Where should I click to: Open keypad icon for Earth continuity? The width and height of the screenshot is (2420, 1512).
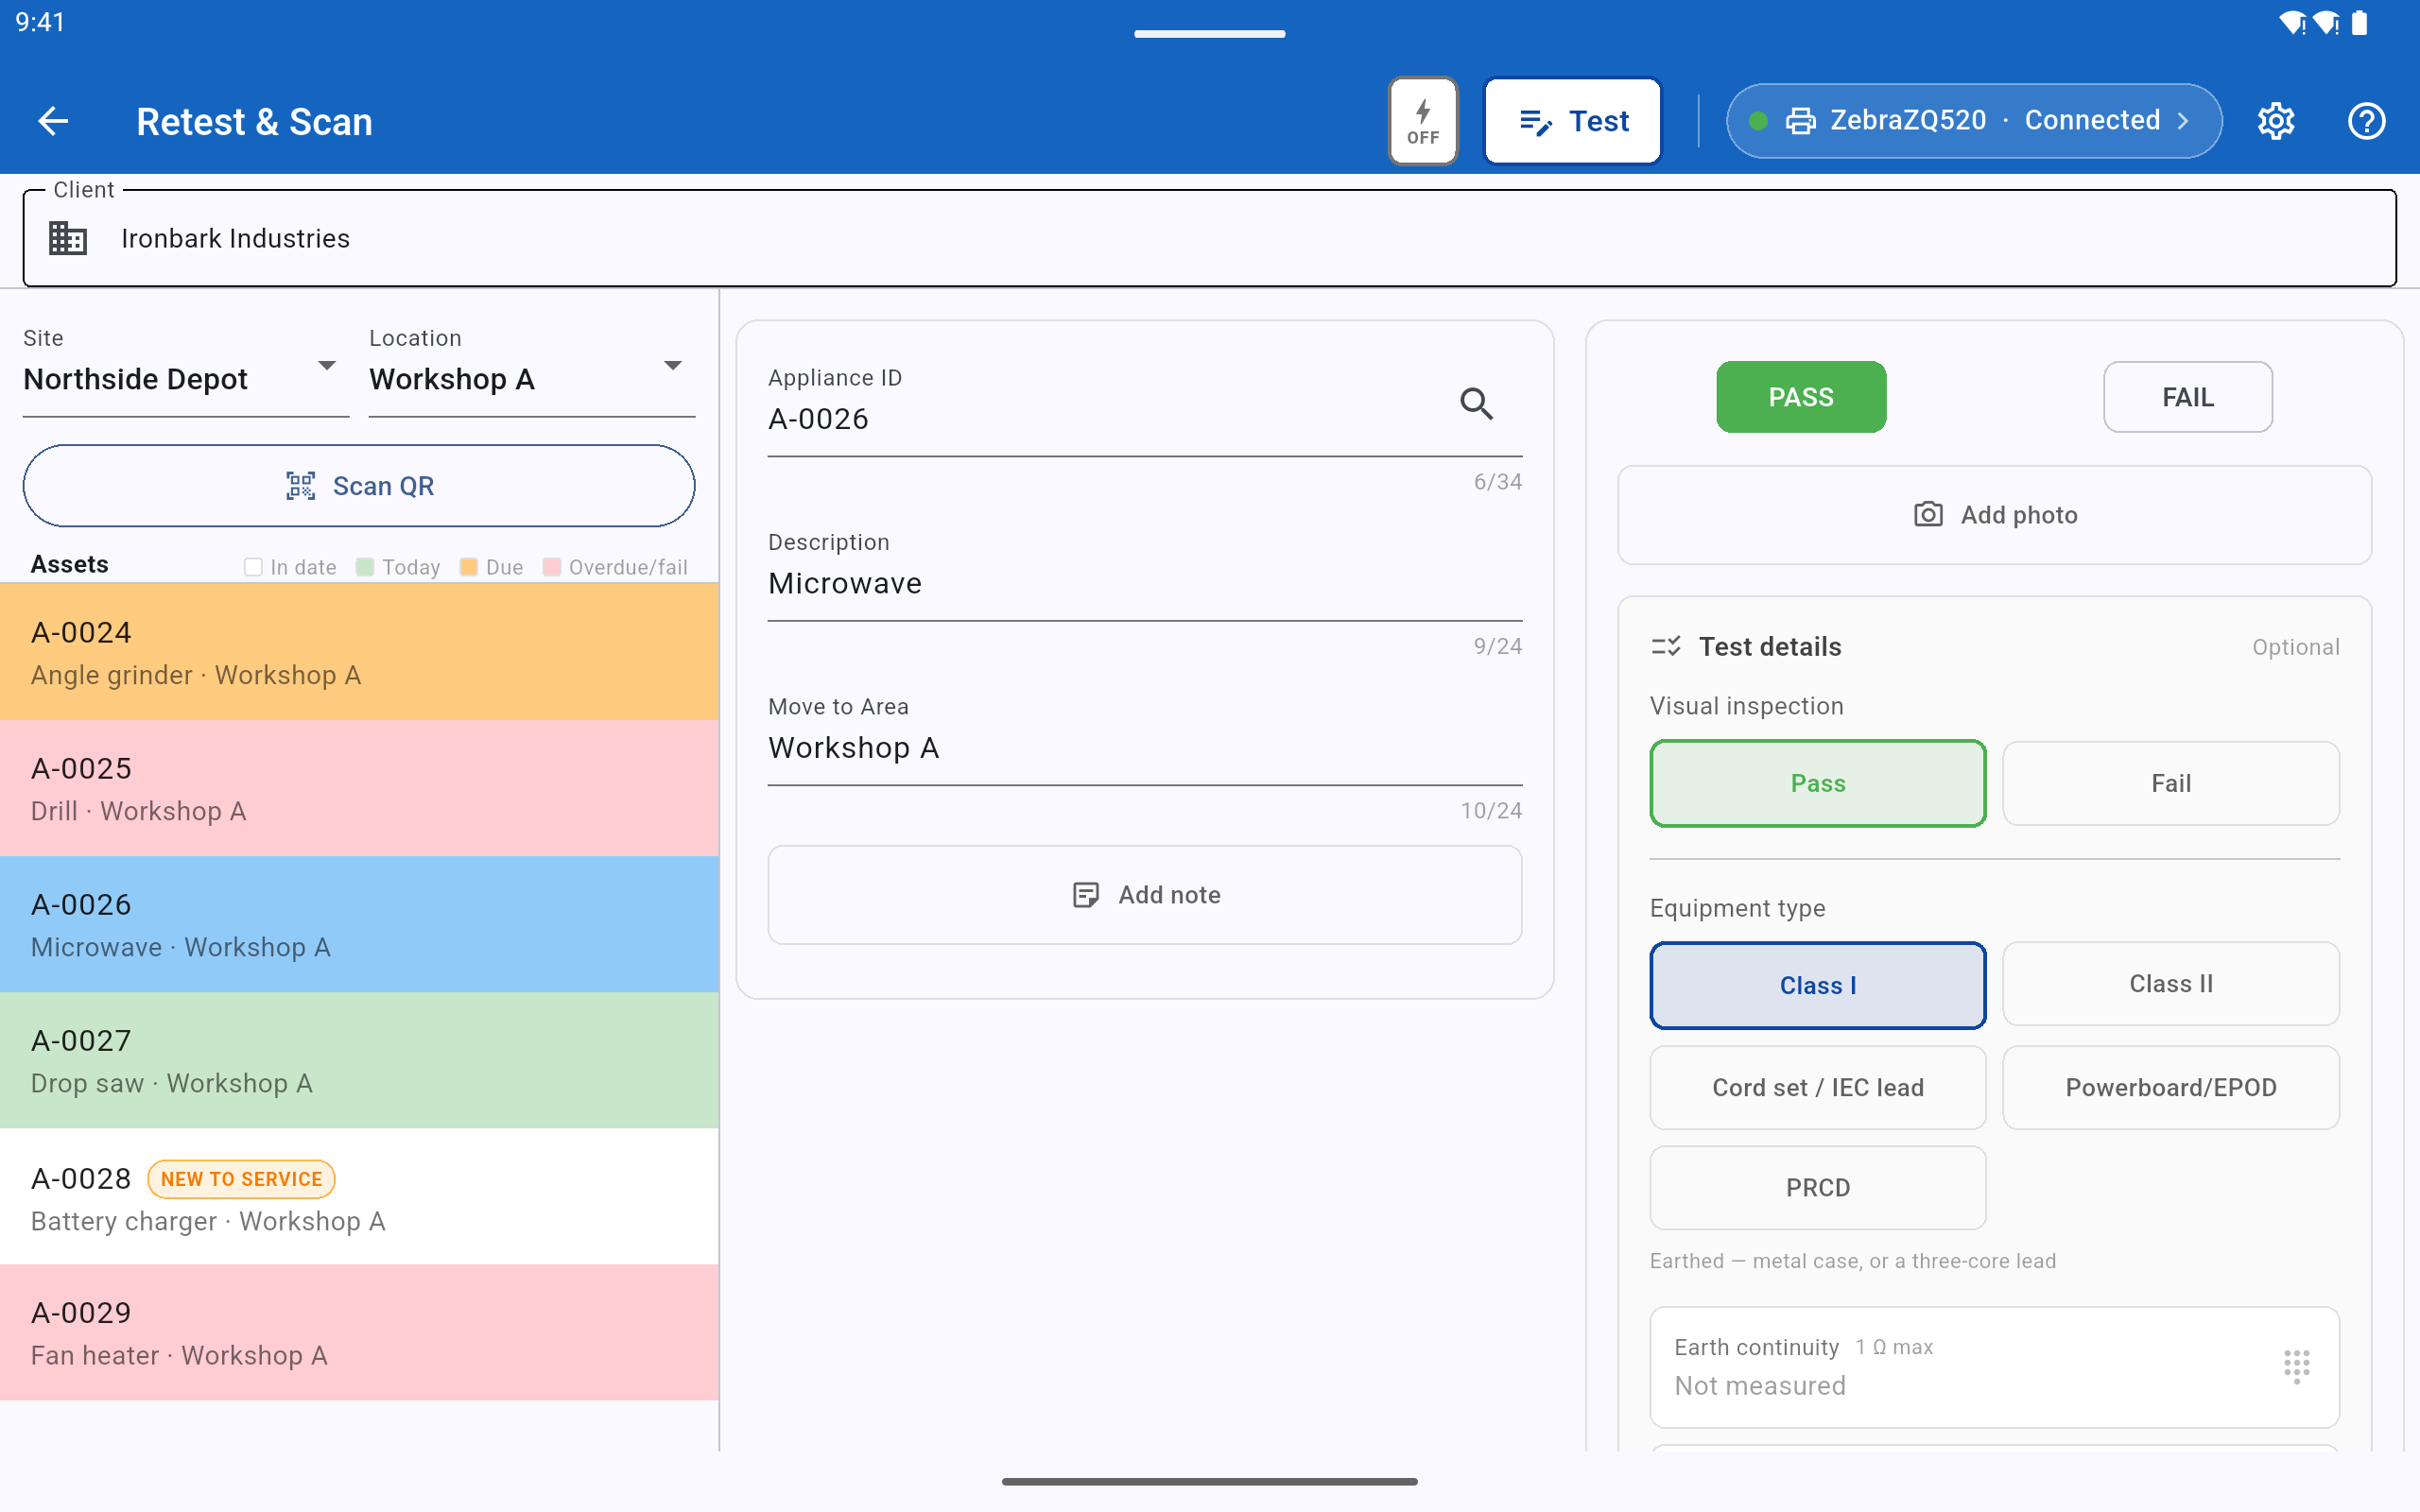click(2296, 1366)
